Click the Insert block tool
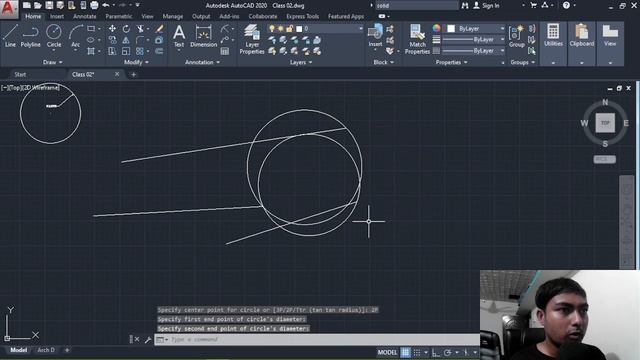The height and width of the screenshot is (360, 640). (375, 36)
